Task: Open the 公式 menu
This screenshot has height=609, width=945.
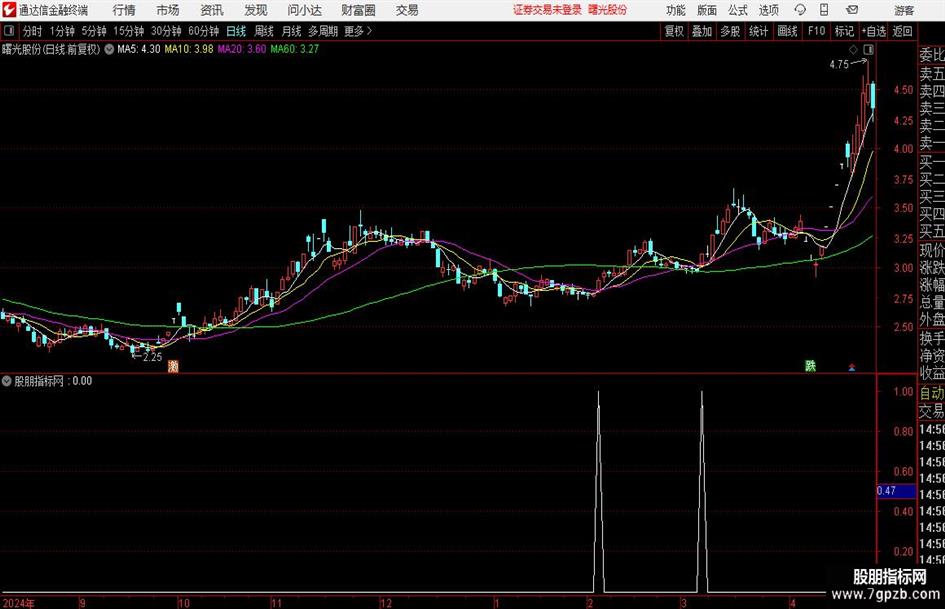Action: click(x=737, y=10)
